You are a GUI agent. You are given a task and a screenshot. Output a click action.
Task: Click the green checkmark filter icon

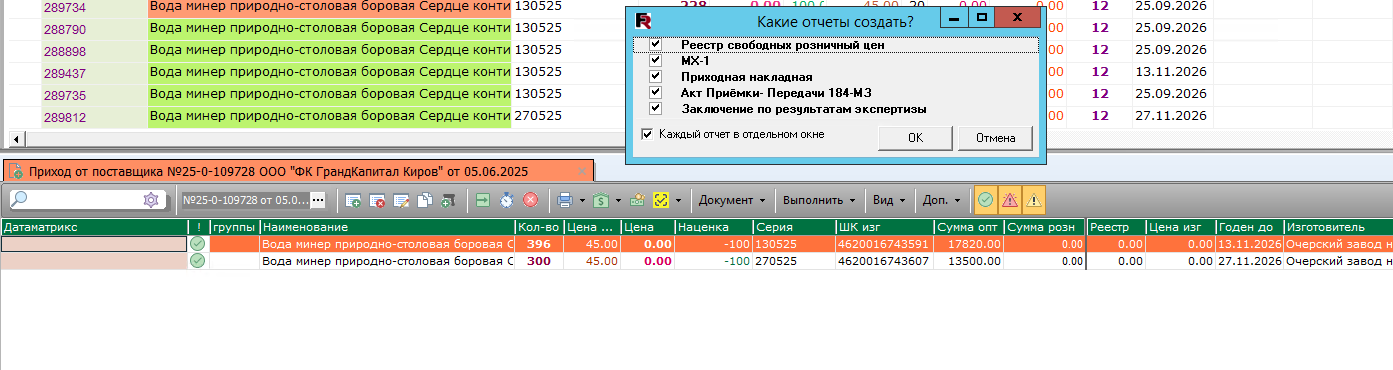tap(985, 200)
